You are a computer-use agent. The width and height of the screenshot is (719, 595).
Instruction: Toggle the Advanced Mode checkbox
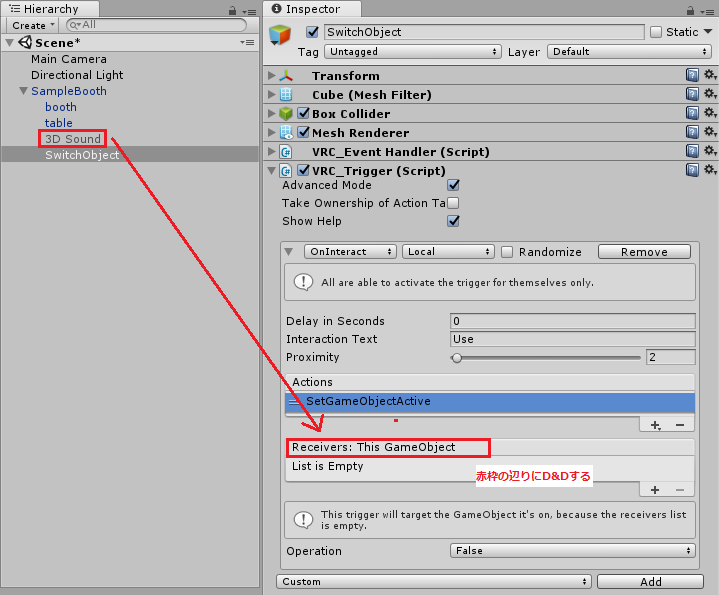click(453, 185)
